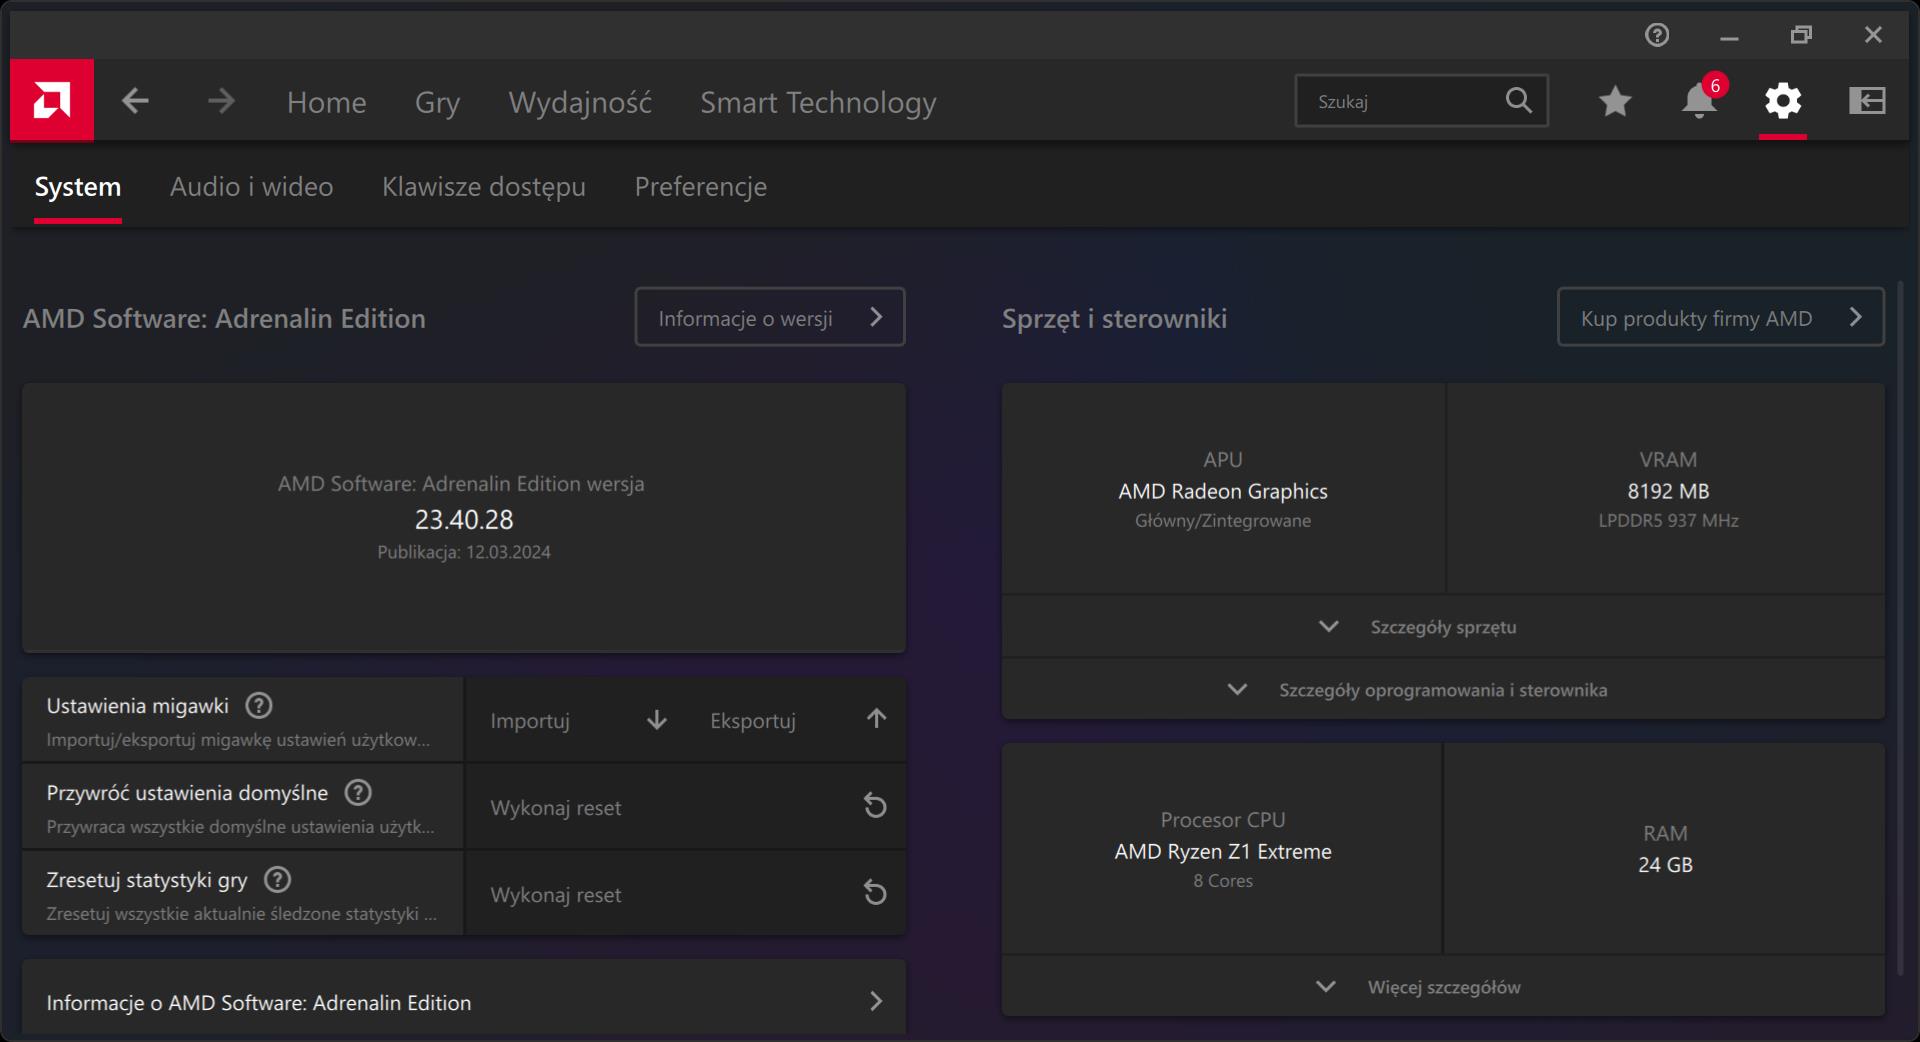Screen dimensions: 1920x1042
Task: Restore down the AMD Software window
Action: pos(1801,35)
